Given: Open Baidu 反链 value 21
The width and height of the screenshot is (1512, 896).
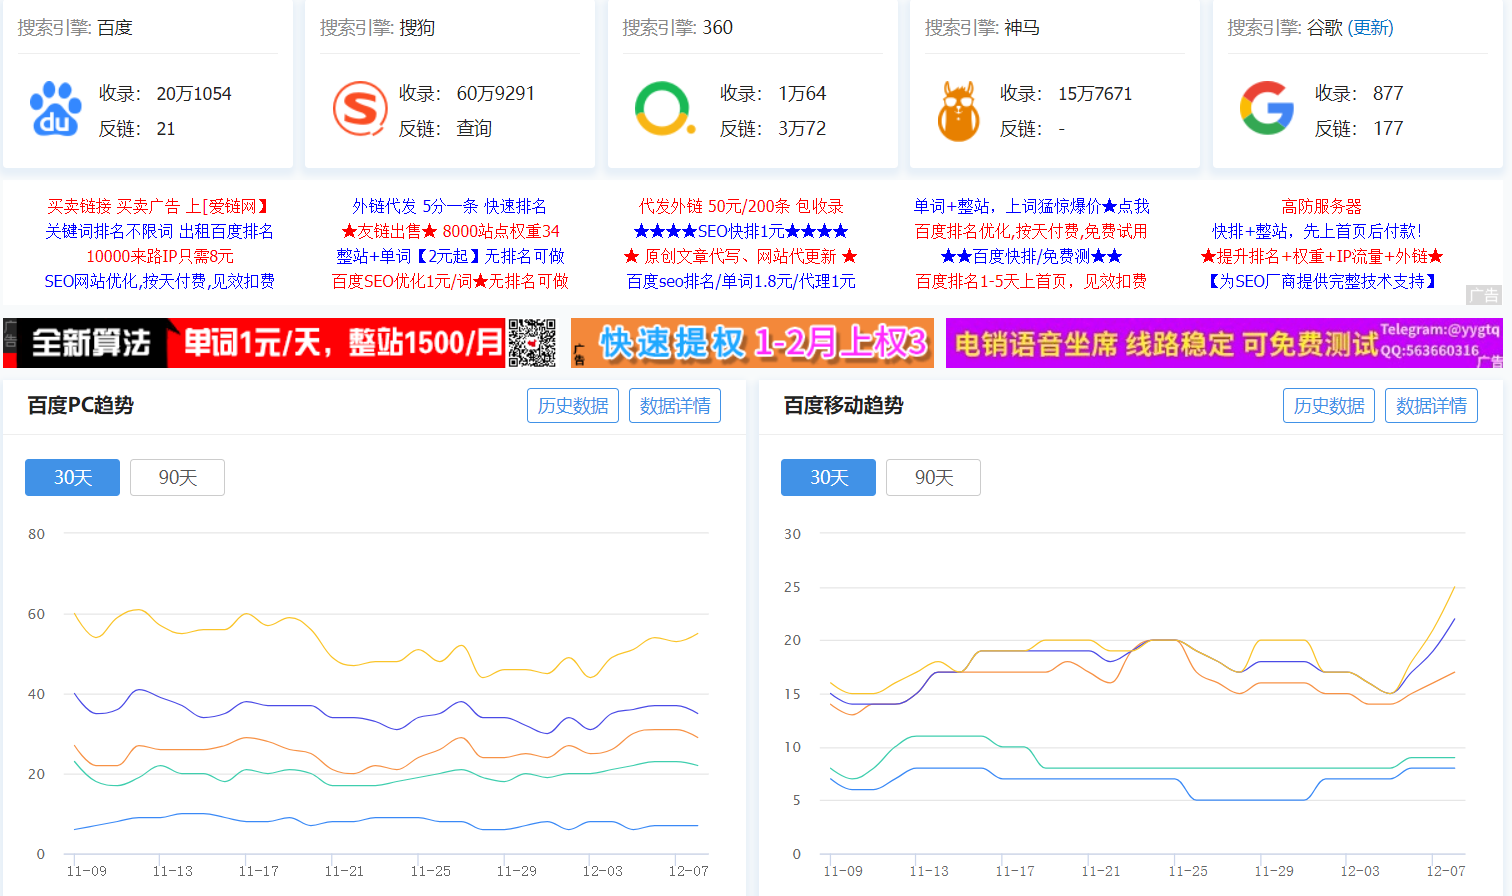Looking at the screenshot, I should (x=166, y=129).
